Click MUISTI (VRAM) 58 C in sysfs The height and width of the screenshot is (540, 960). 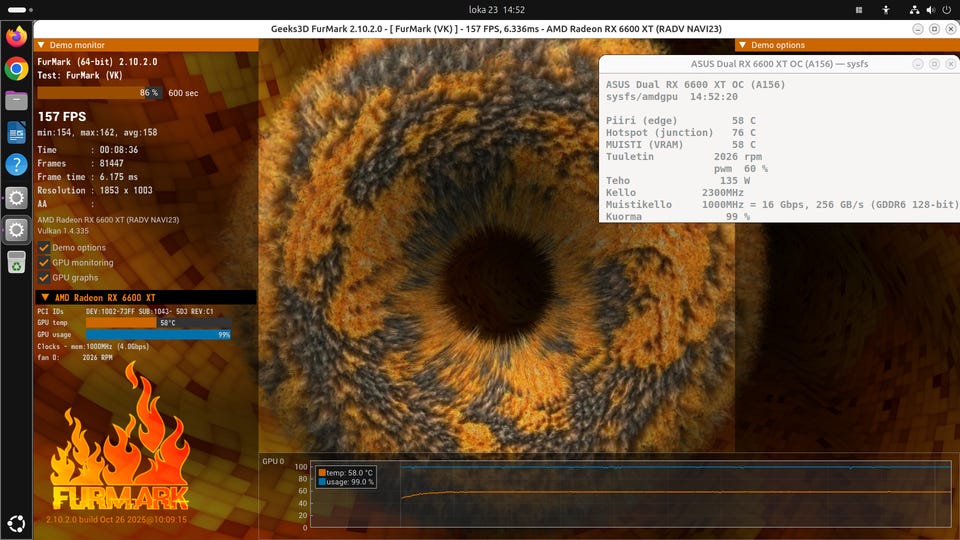click(681, 144)
